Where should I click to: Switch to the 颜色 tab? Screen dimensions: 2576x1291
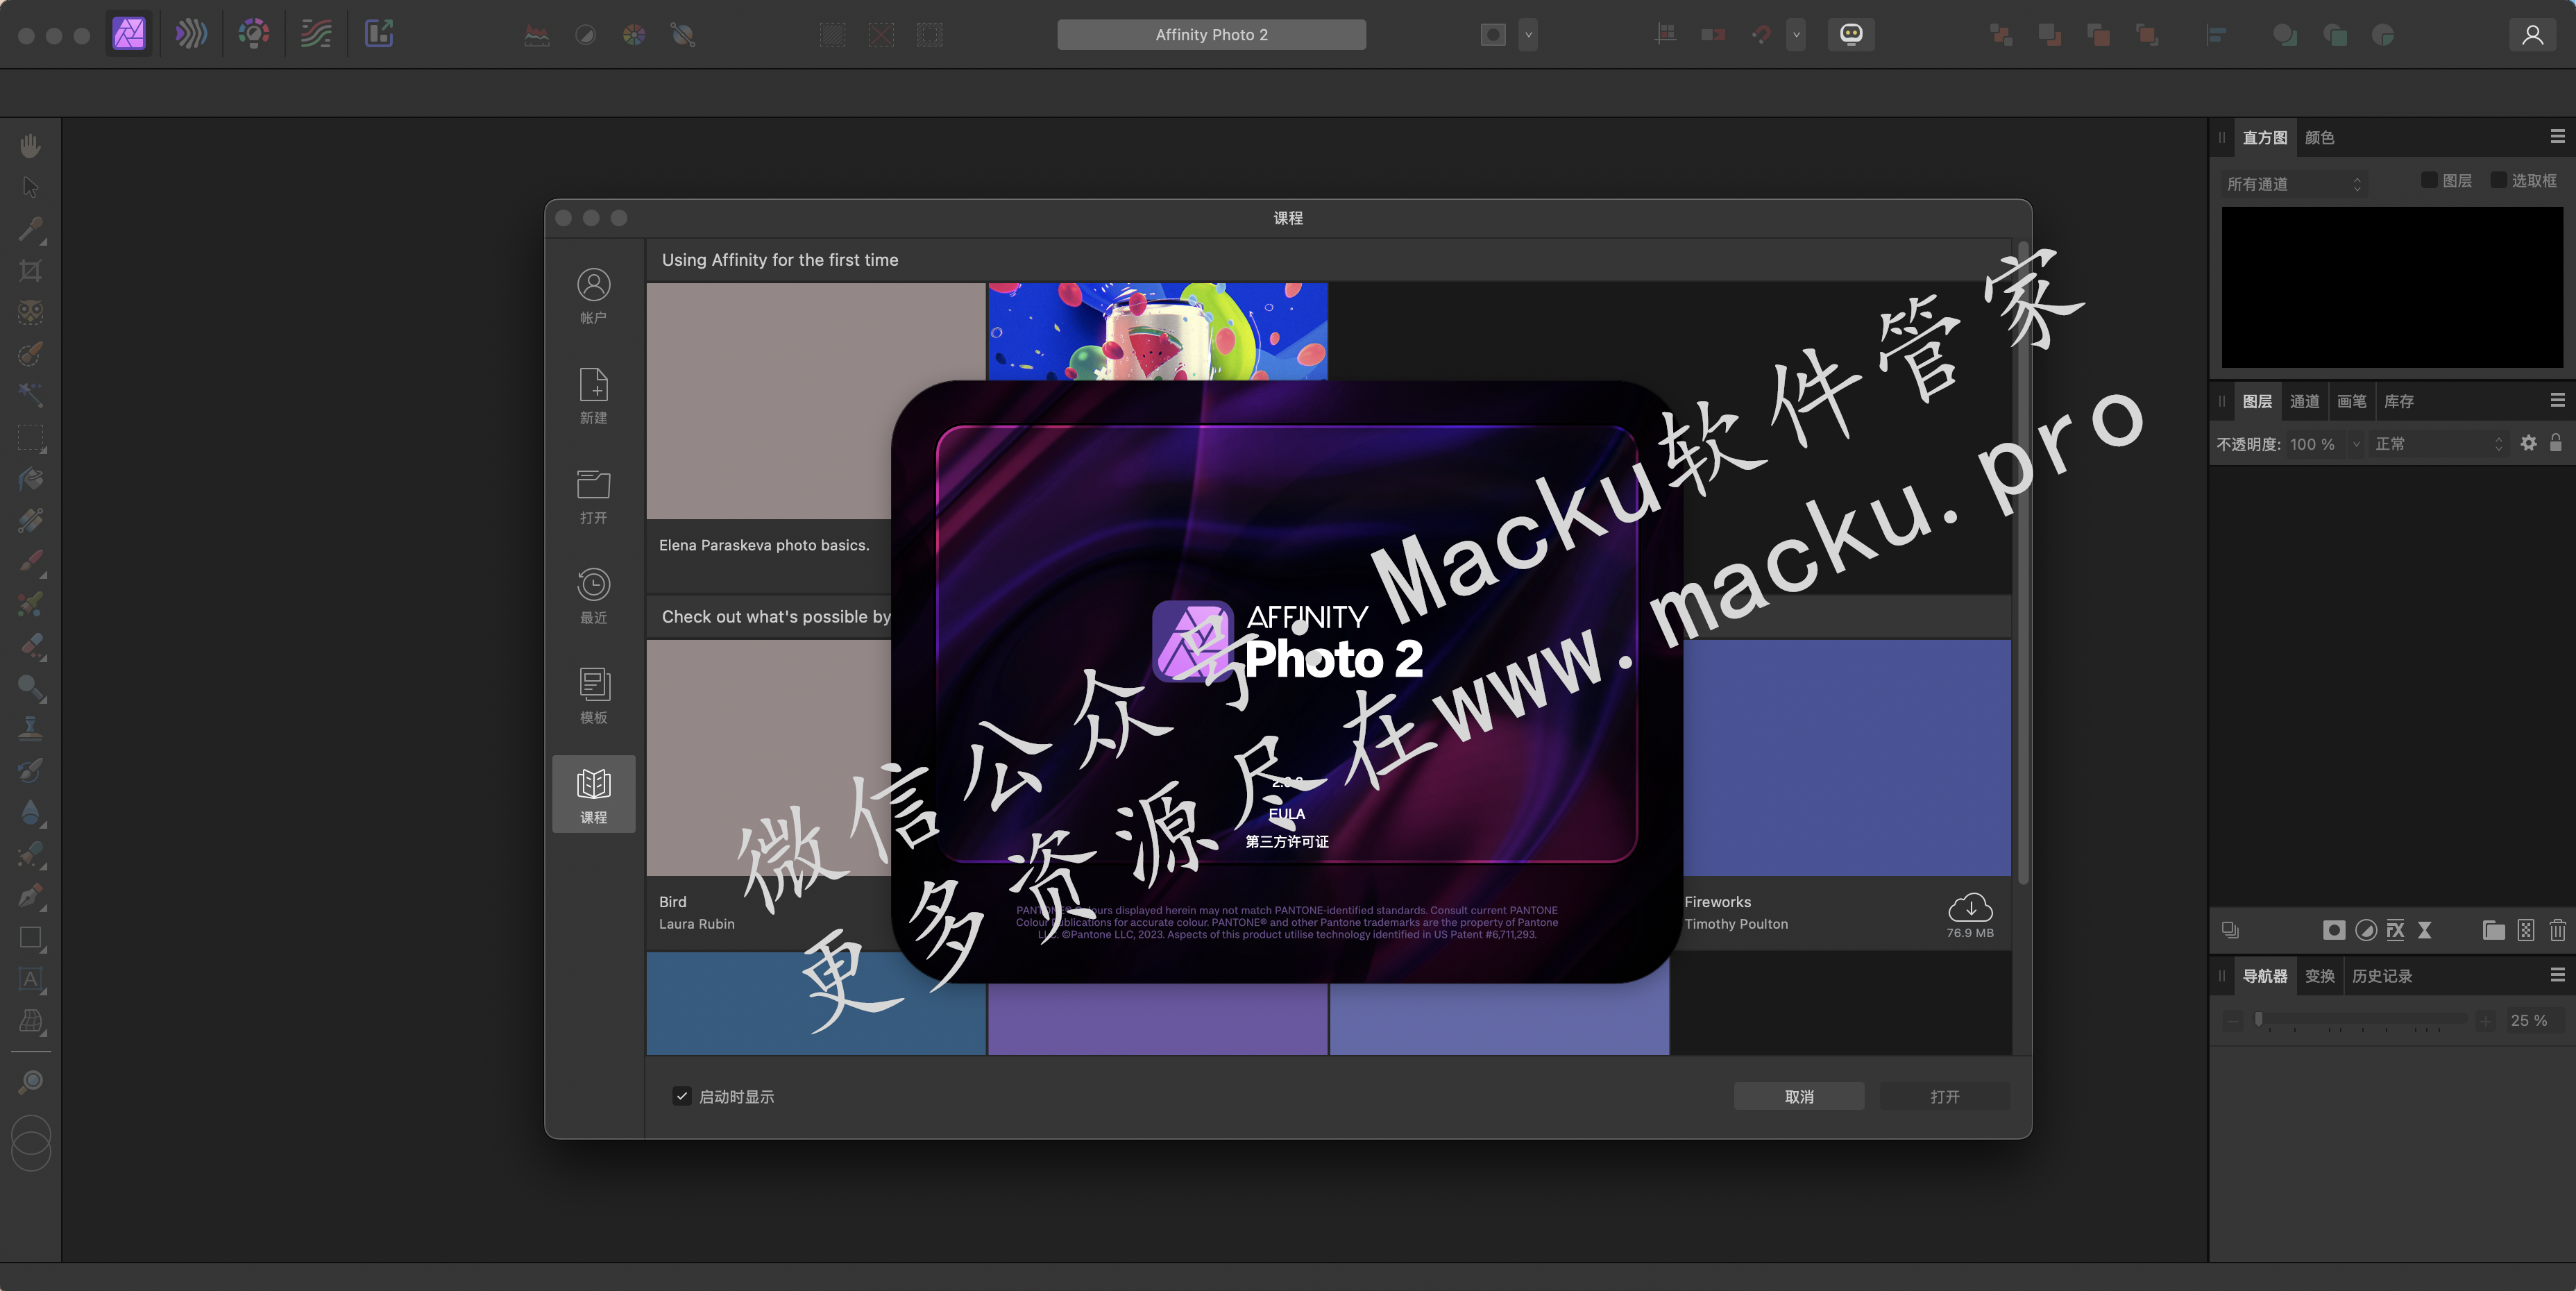[x=2319, y=138]
